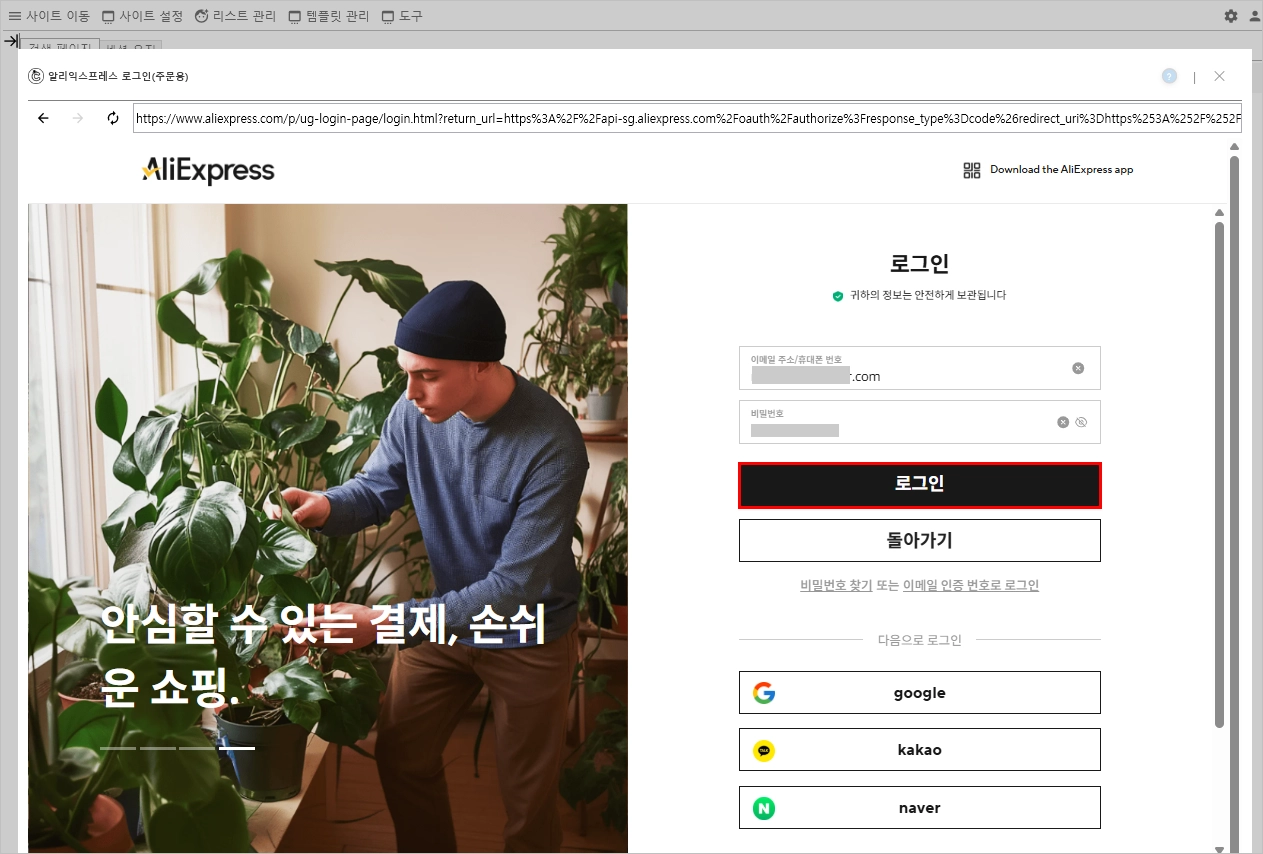The width and height of the screenshot is (1263, 854).
Task: Click the page reload icon
Action: 113,118
